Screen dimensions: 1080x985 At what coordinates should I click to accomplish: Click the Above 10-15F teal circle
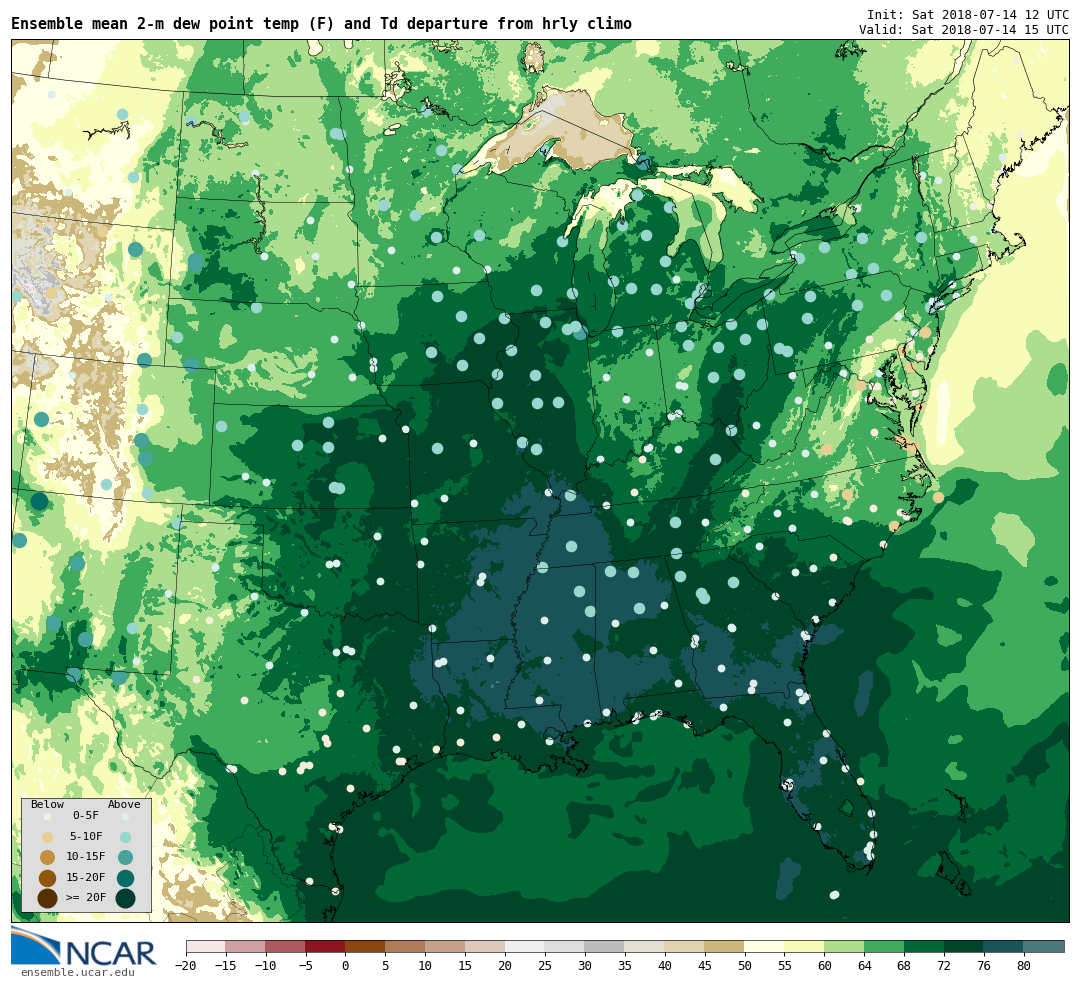[125, 857]
